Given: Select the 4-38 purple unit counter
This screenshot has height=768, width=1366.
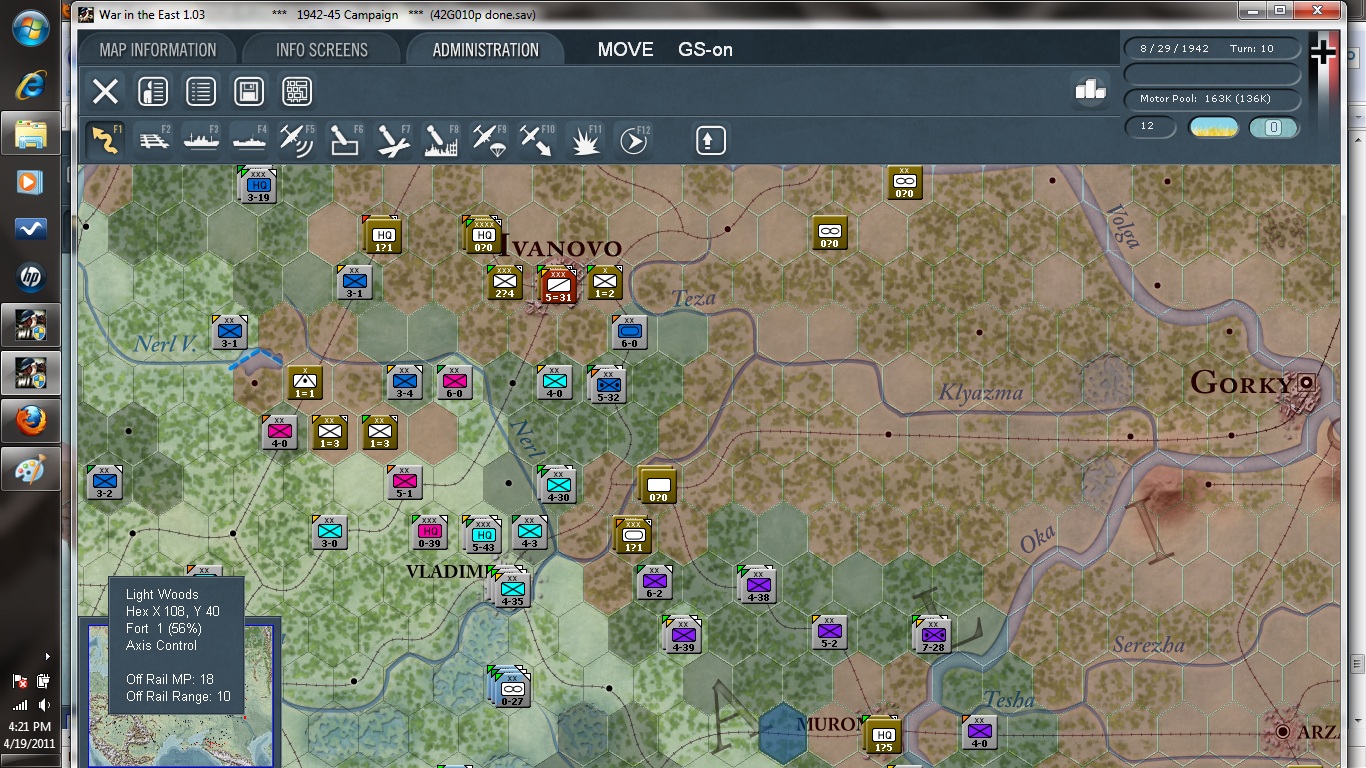Looking at the screenshot, I should coord(758,586).
